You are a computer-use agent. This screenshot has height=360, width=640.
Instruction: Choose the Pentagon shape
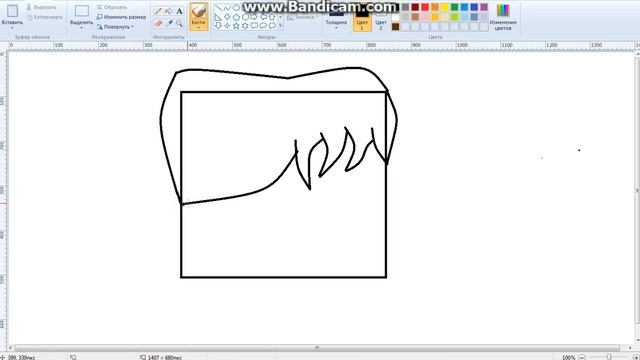click(x=236, y=17)
